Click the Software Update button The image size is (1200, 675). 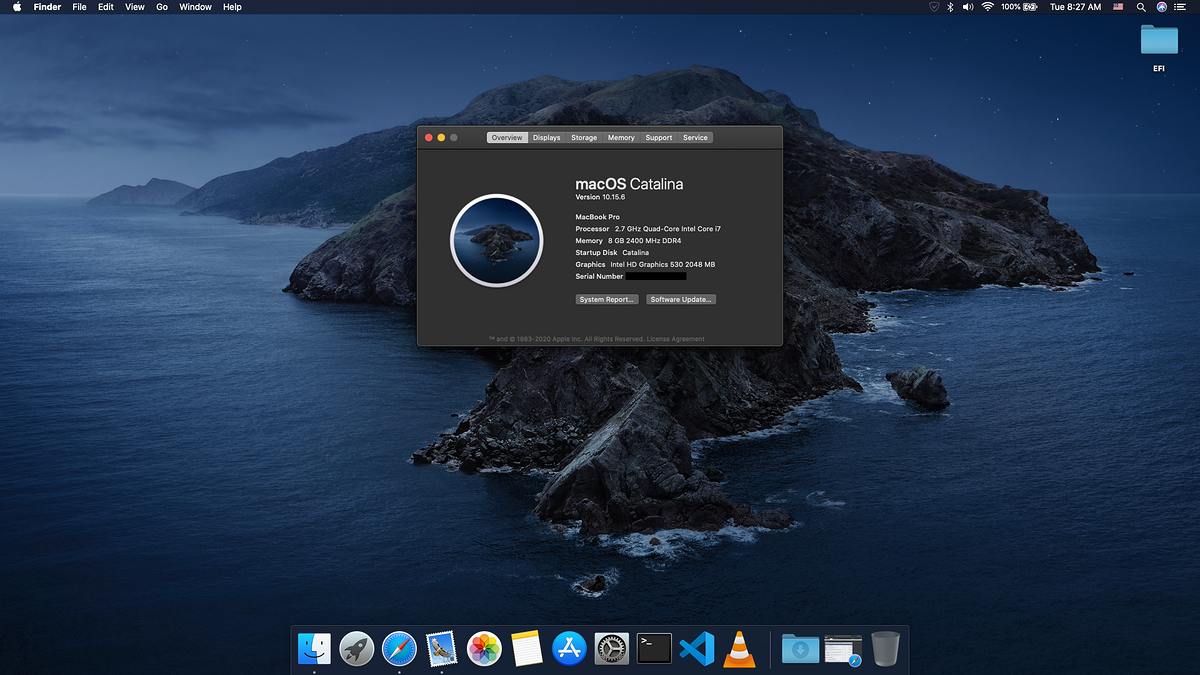coord(681,300)
